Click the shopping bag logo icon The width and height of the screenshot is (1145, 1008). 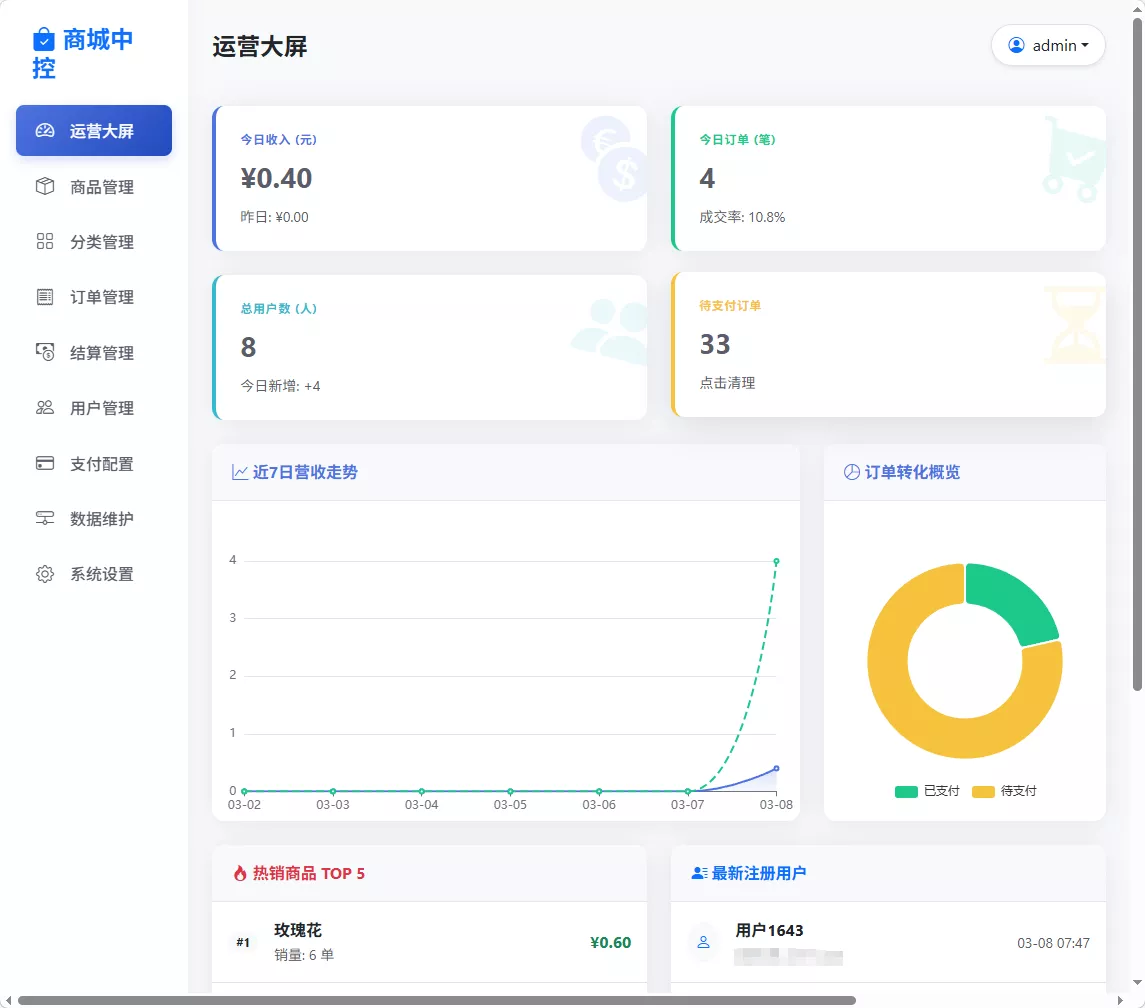[x=44, y=40]
